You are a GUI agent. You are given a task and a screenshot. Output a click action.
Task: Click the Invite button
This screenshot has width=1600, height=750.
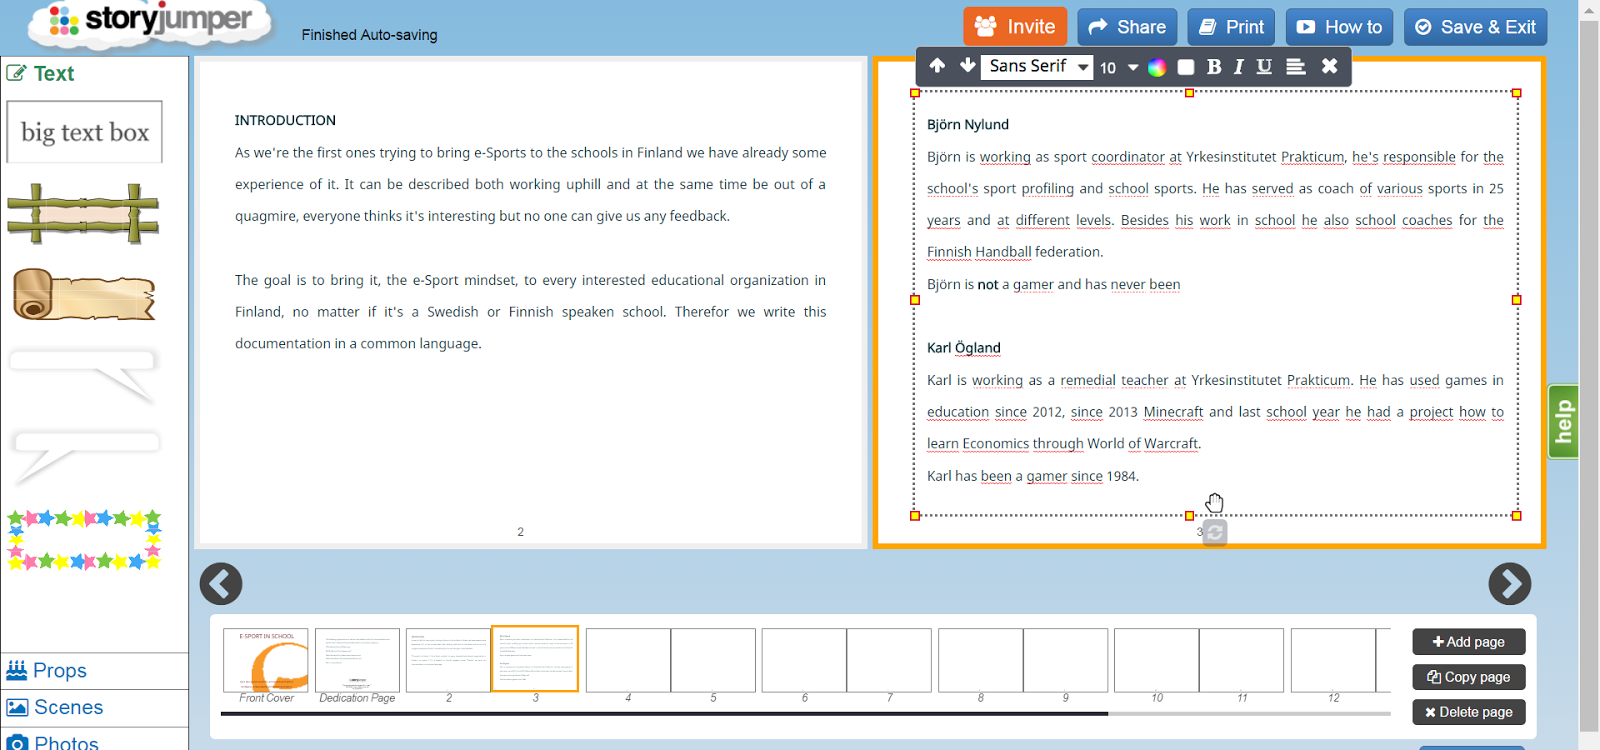click(x=1016, y=27)
